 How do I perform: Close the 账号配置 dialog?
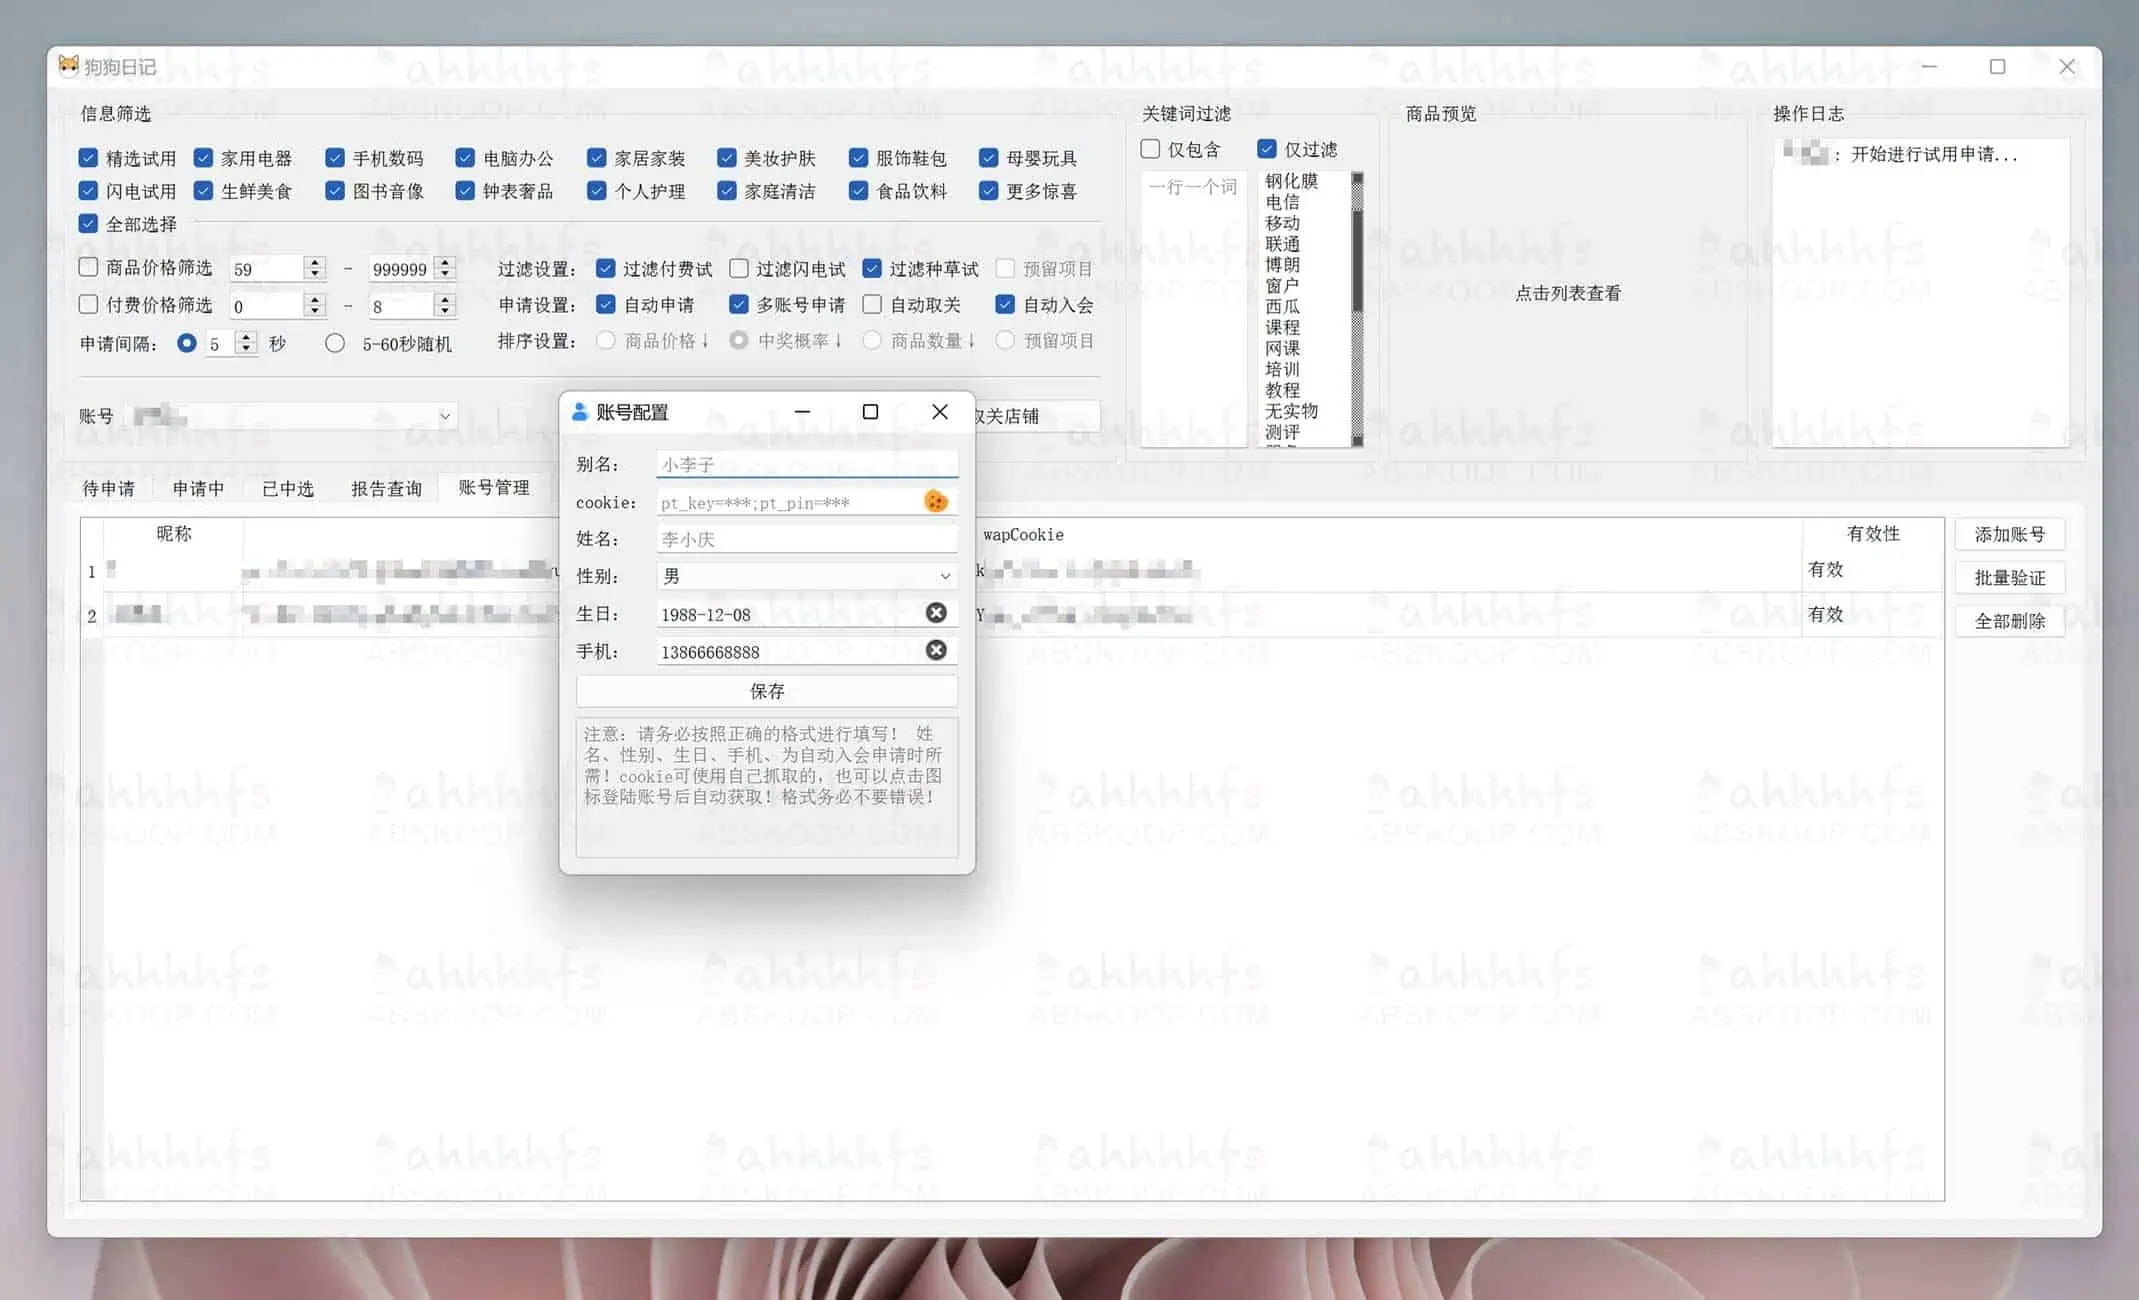click(939, 412)
